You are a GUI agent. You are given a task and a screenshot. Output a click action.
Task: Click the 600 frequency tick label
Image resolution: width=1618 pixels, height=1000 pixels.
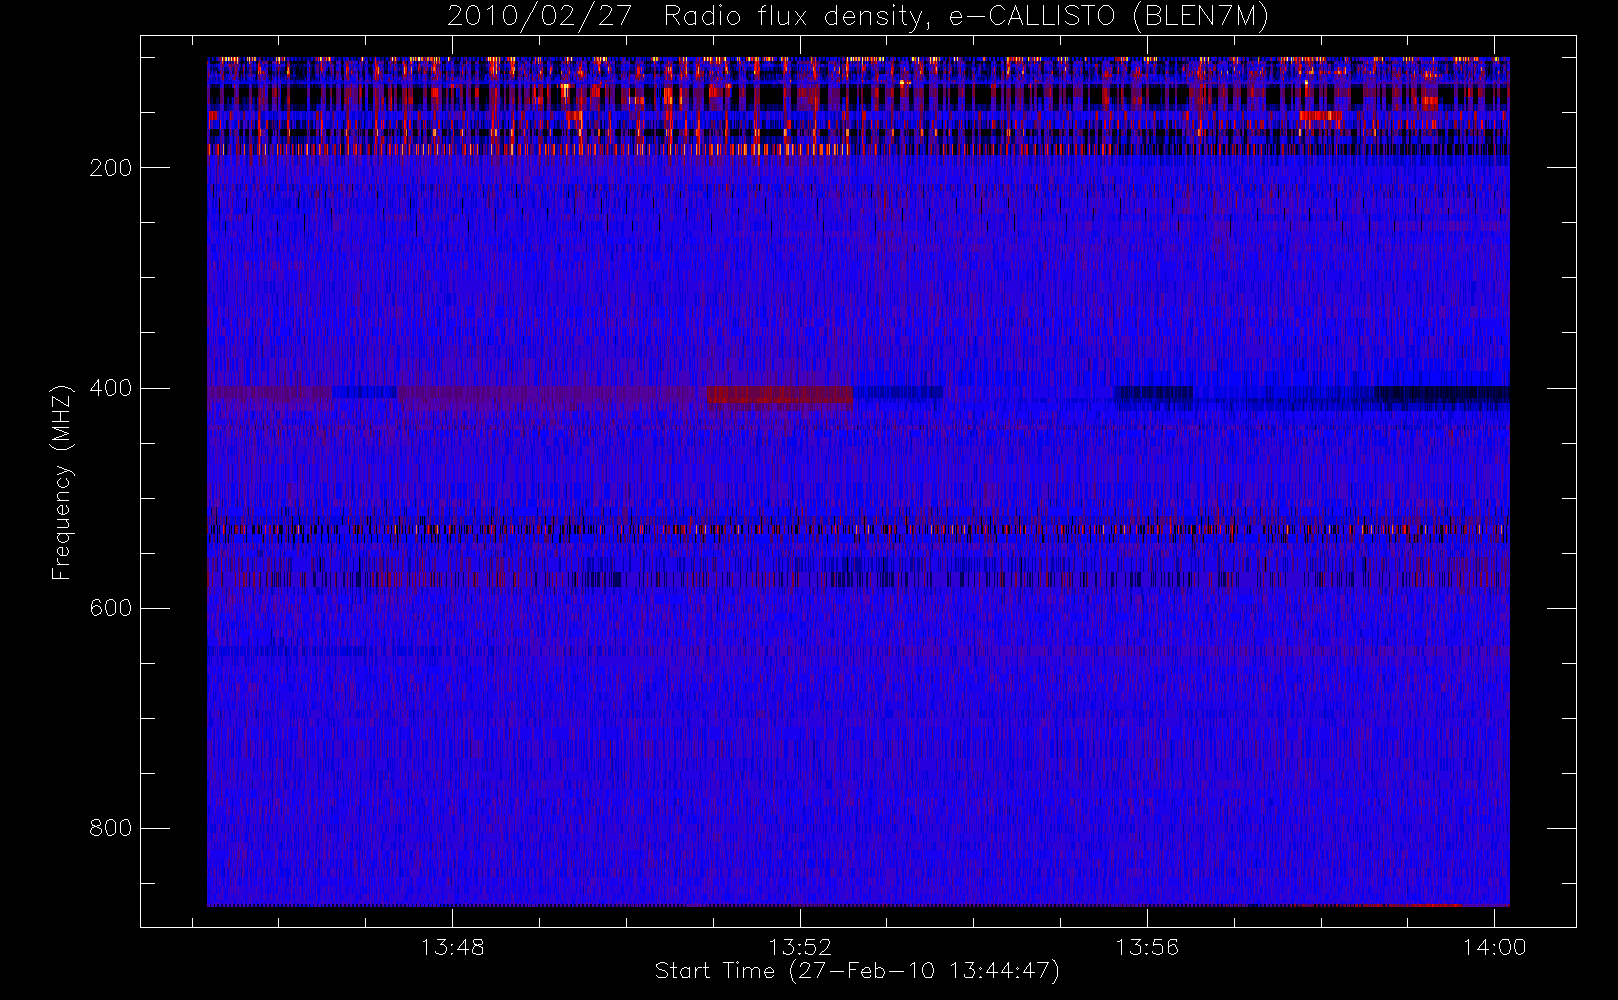[110, 608]
